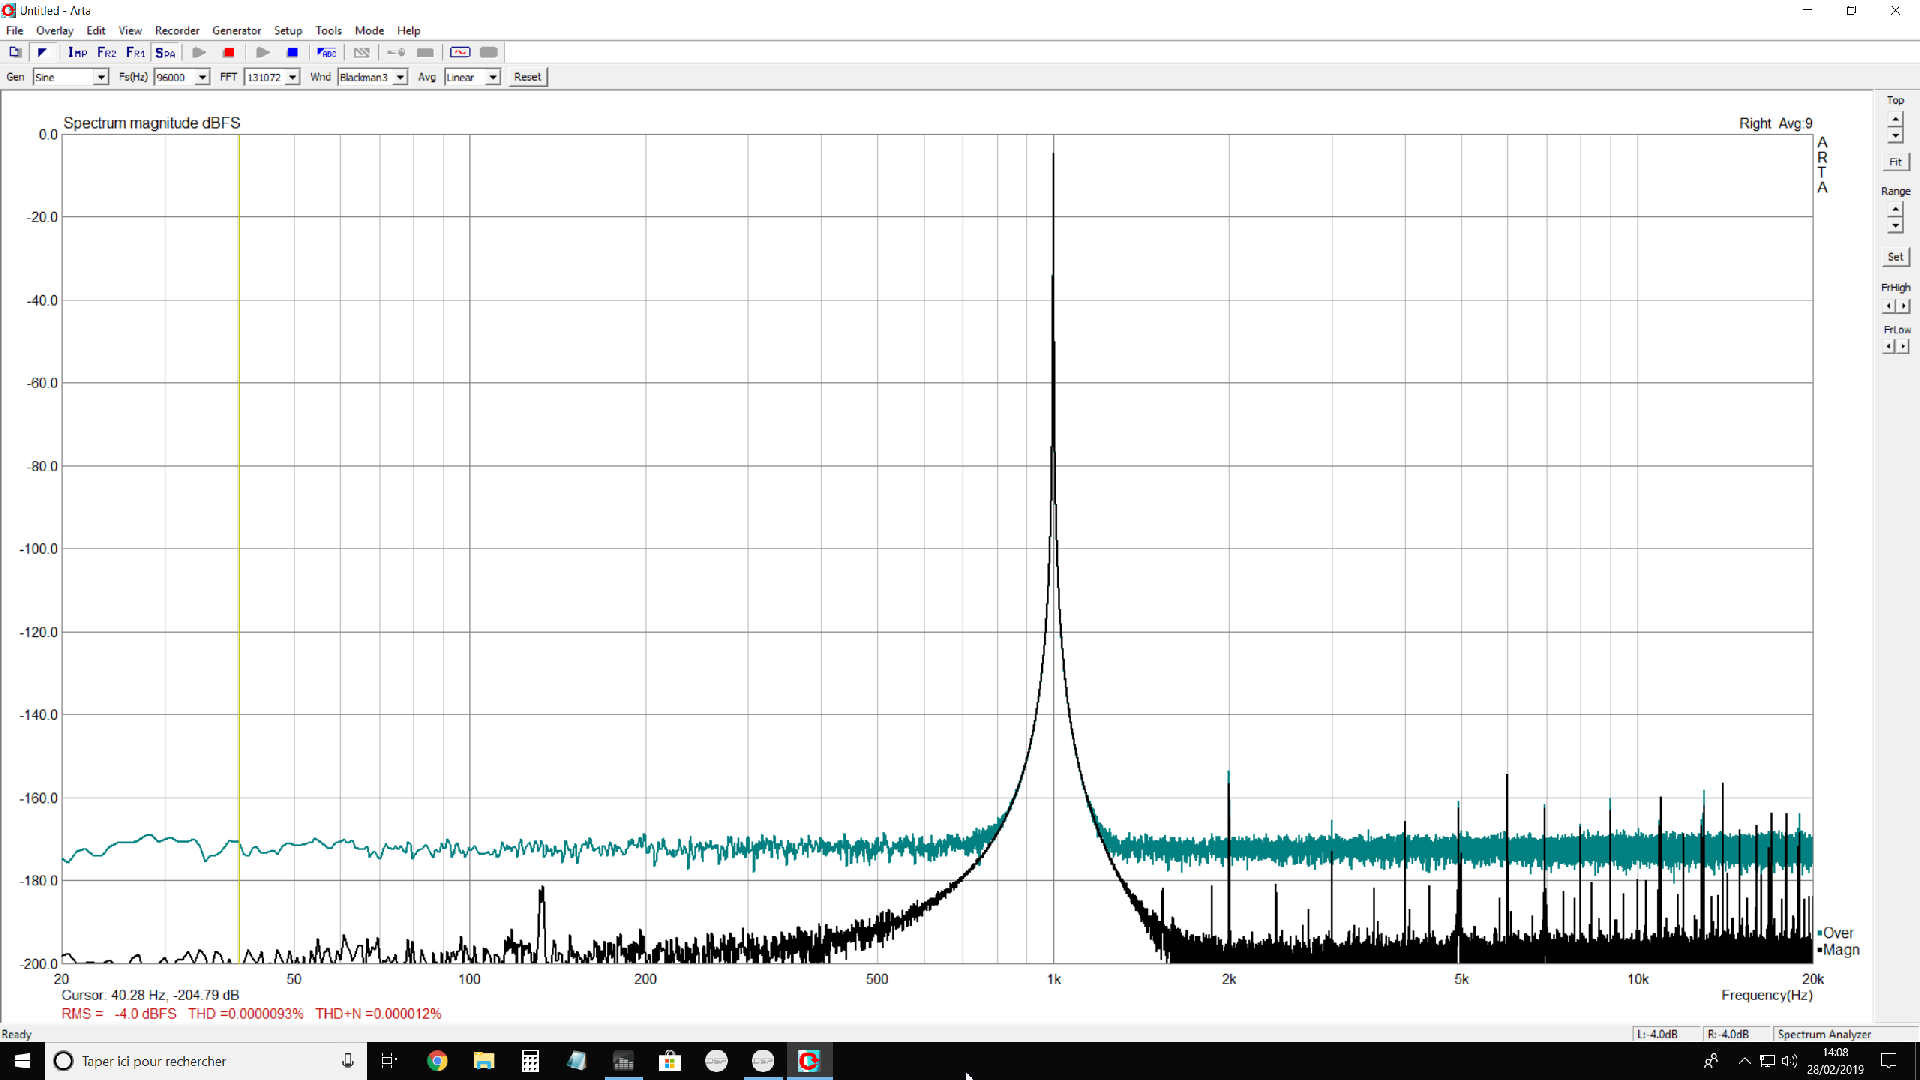1920x1080 pixels.
Task: Click the THD+N =0.000012% readout
Action: [x=378, y=1014]
